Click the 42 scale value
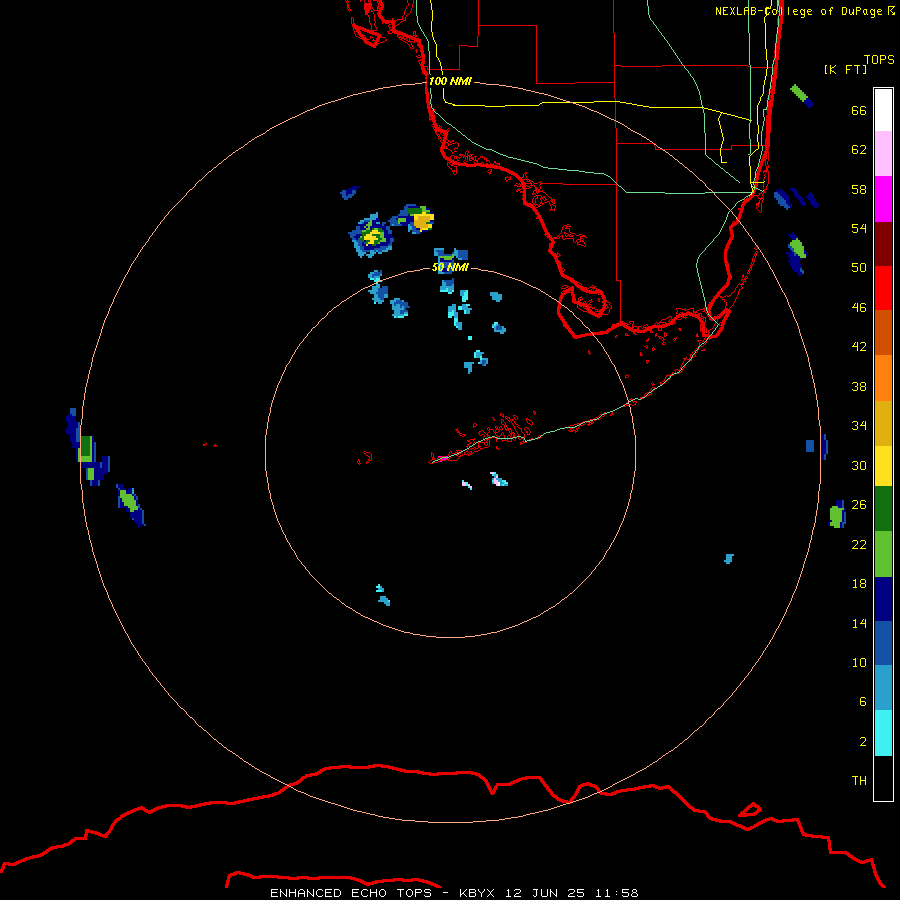This screenshot has width=900, height=900. click(859, 347)
